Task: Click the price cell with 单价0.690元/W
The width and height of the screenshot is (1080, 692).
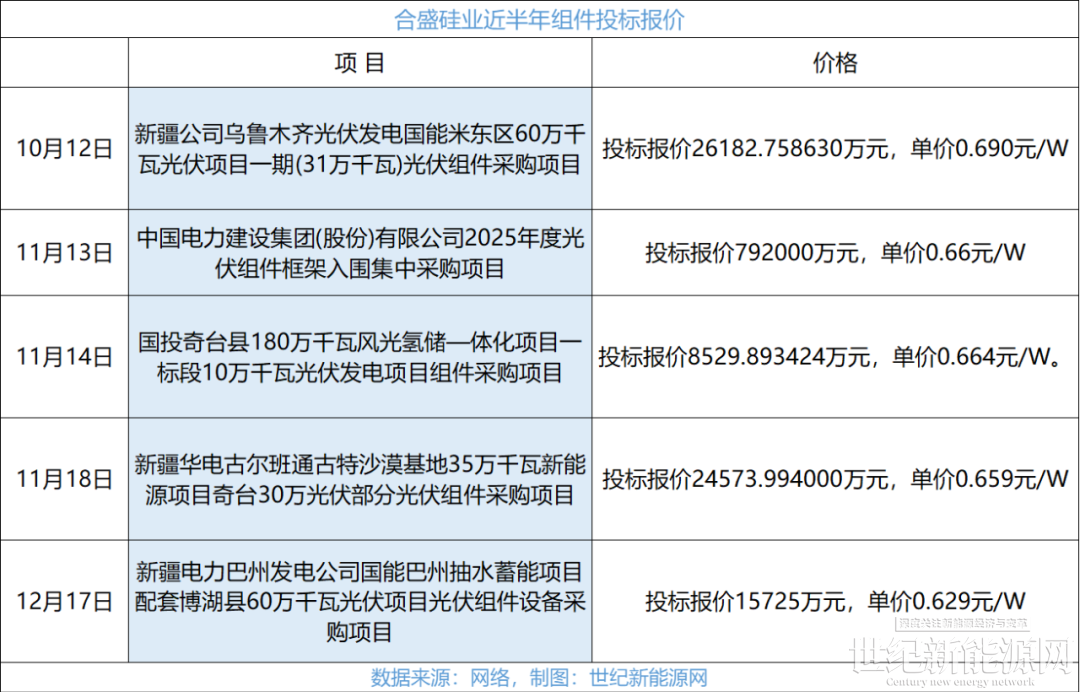Action: [835, 149]
